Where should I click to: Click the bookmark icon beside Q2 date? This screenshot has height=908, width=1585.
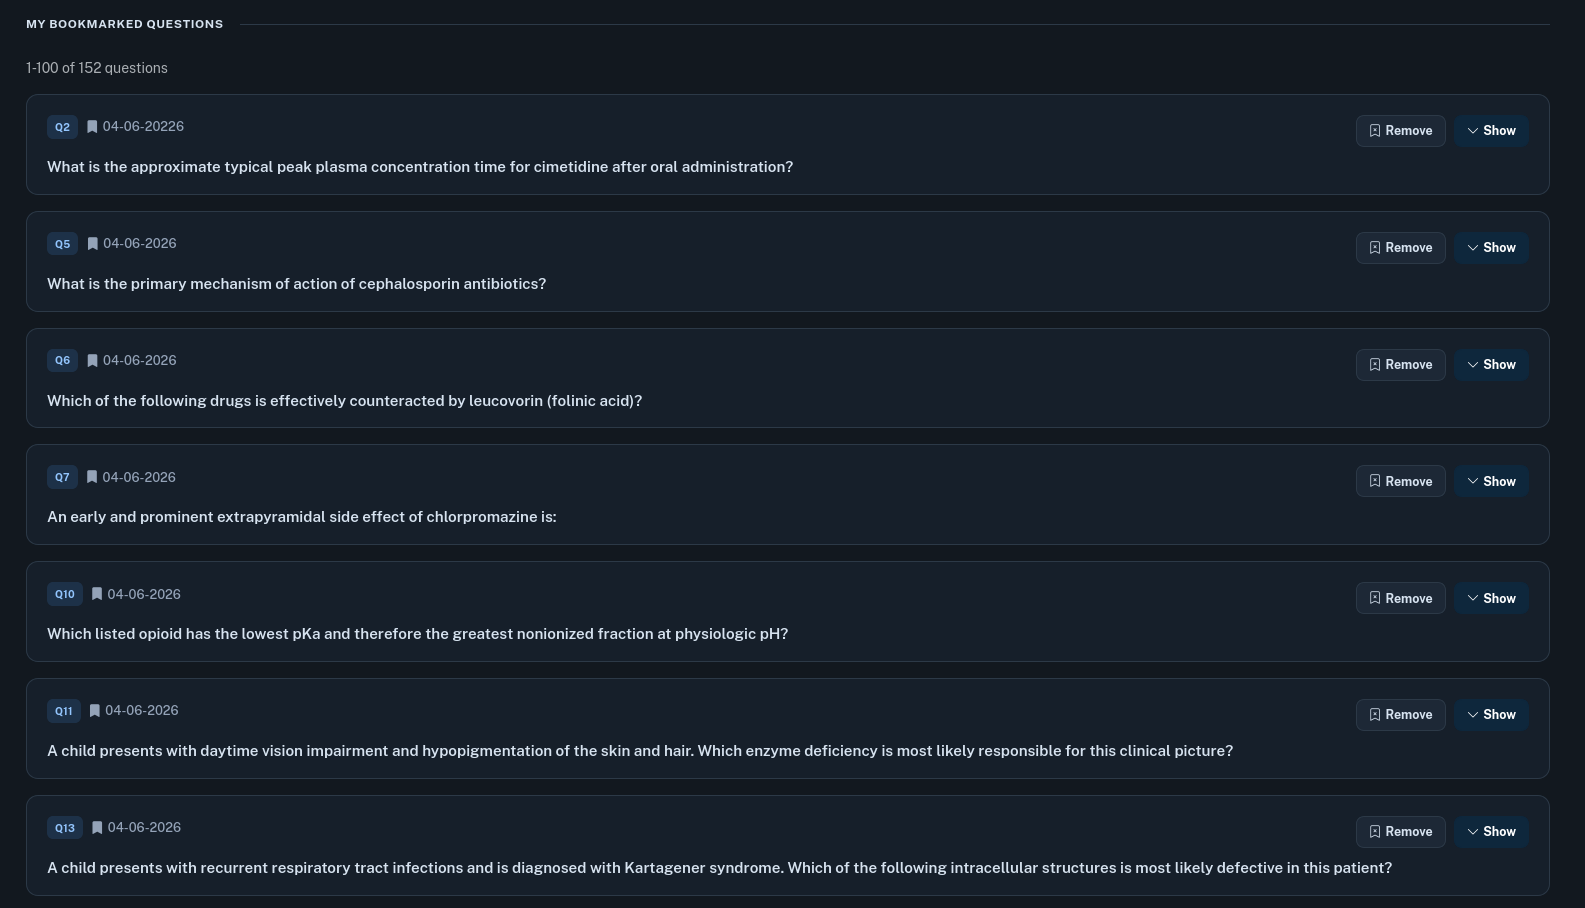[x=92, y=127]
